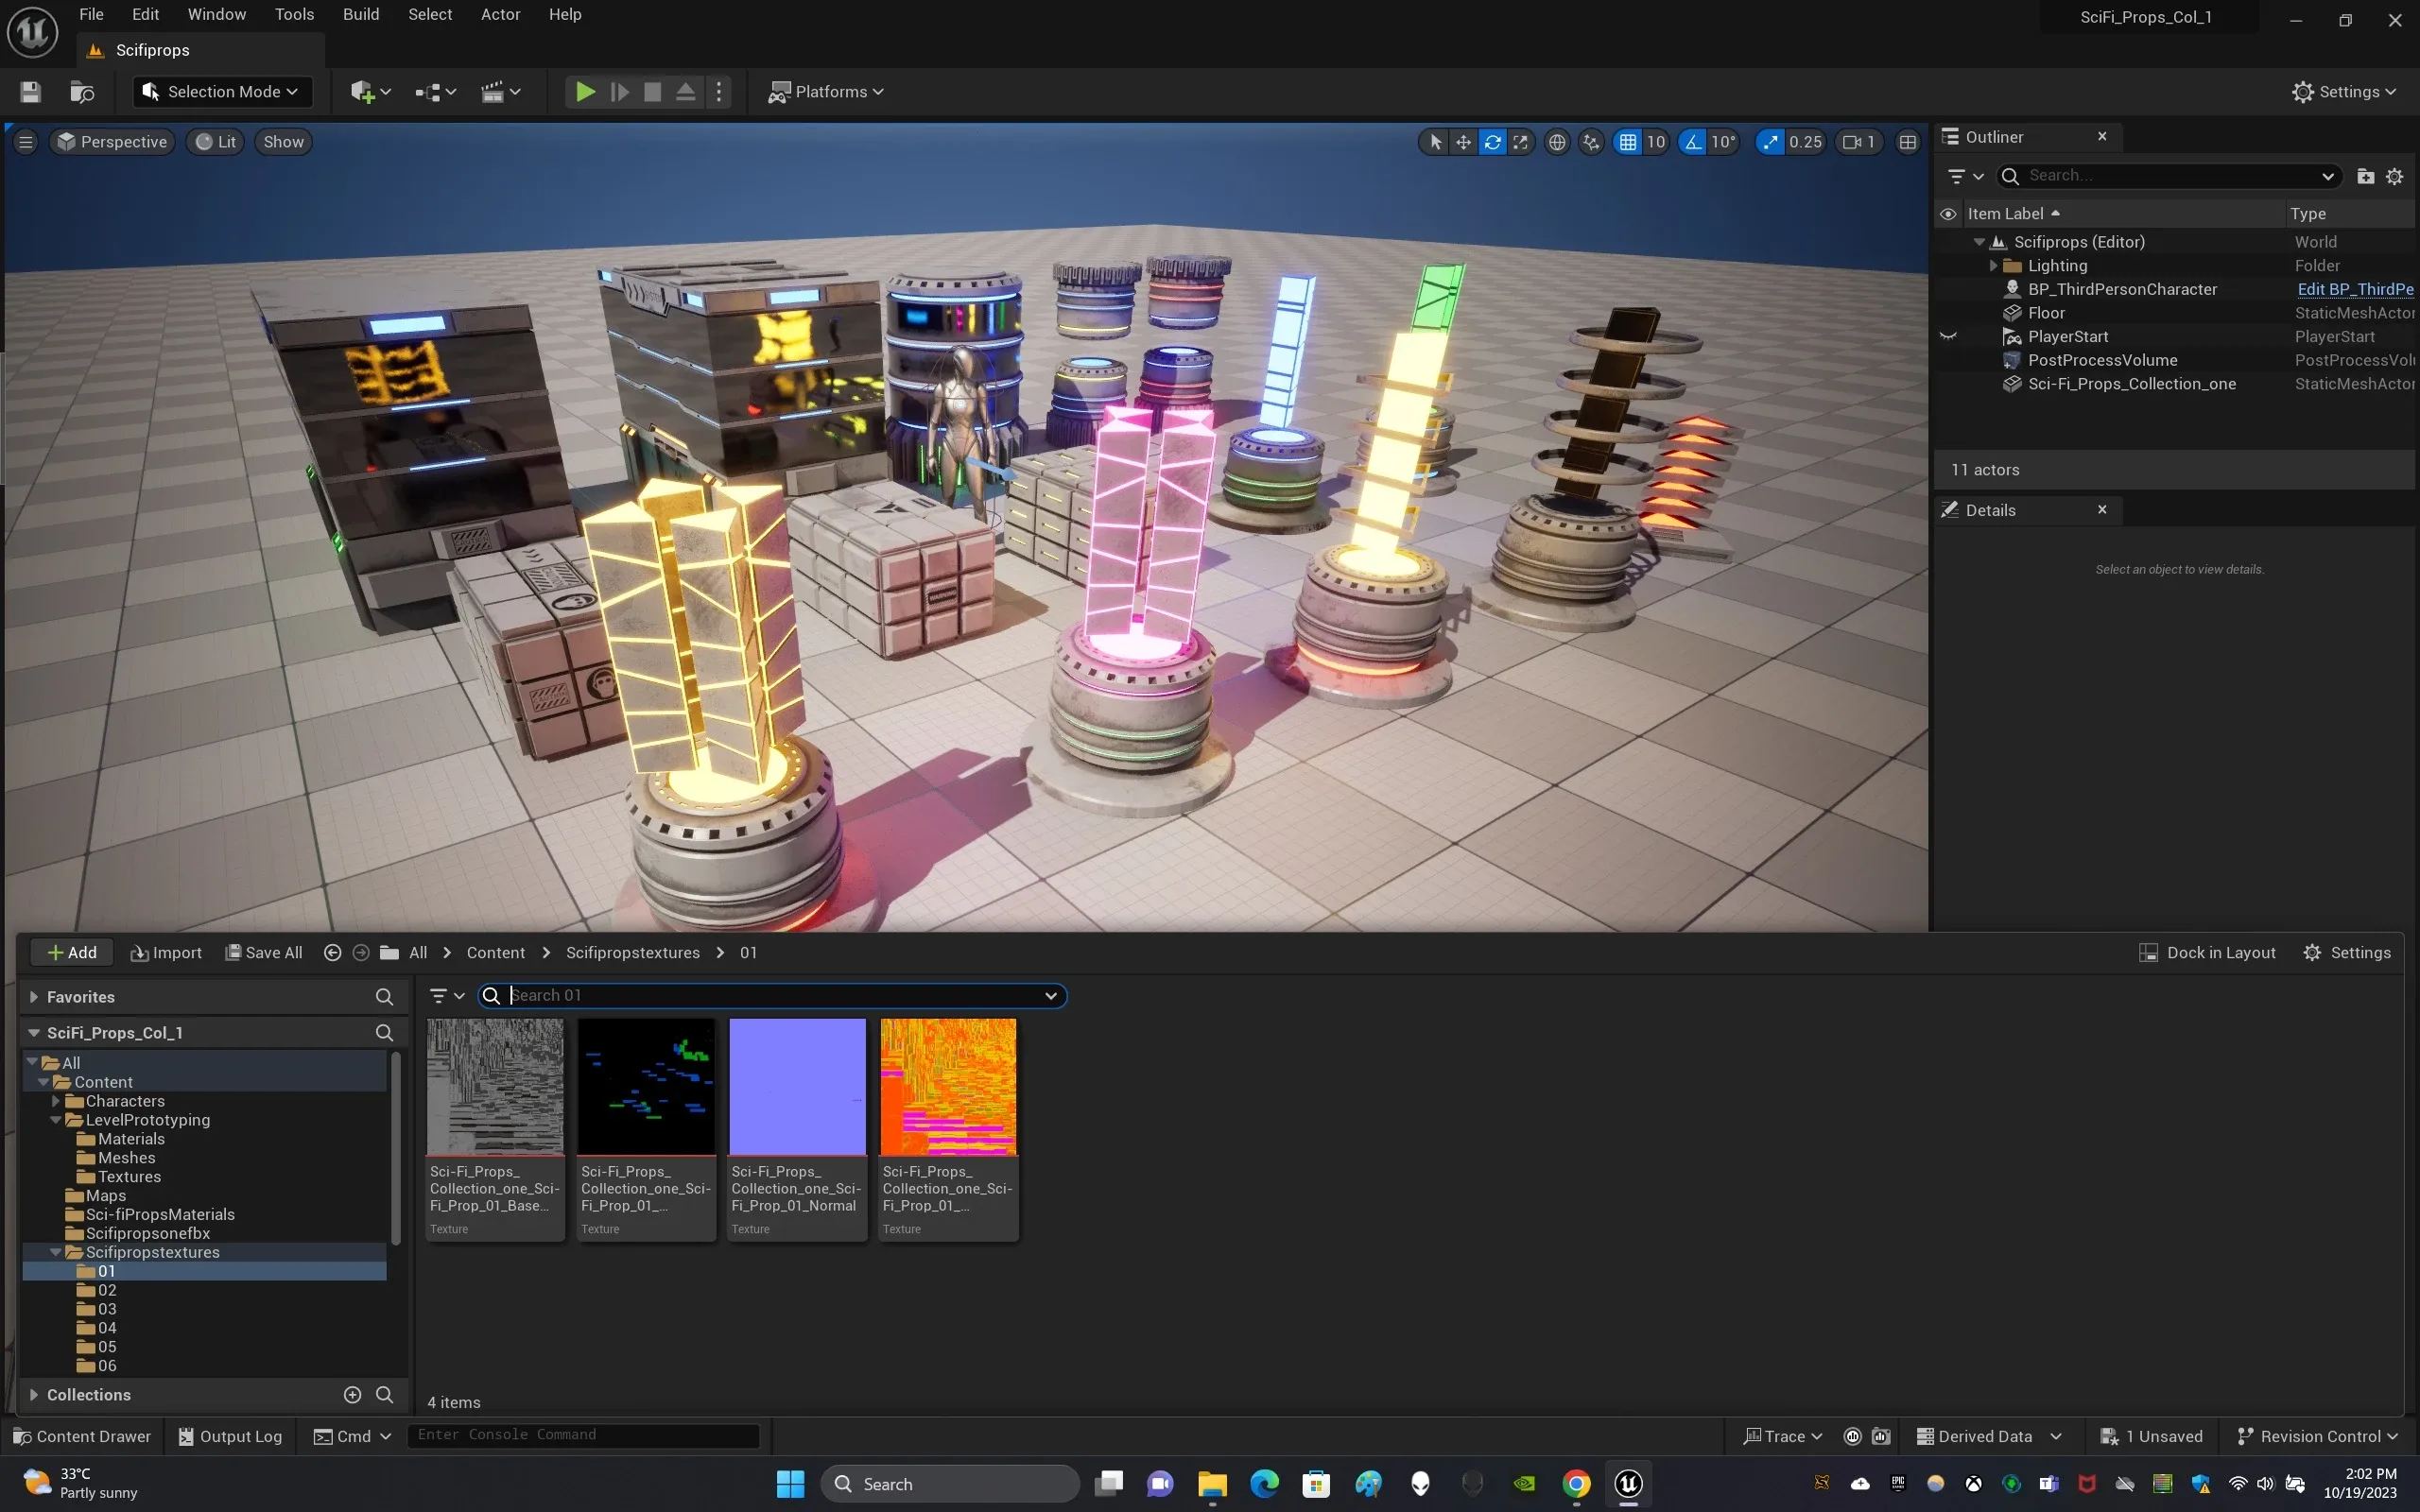Select the orange-pink texture thumbnail
This screenshot has width=2420, height=1512.
pyautogui.click(x=947, y=1087)
